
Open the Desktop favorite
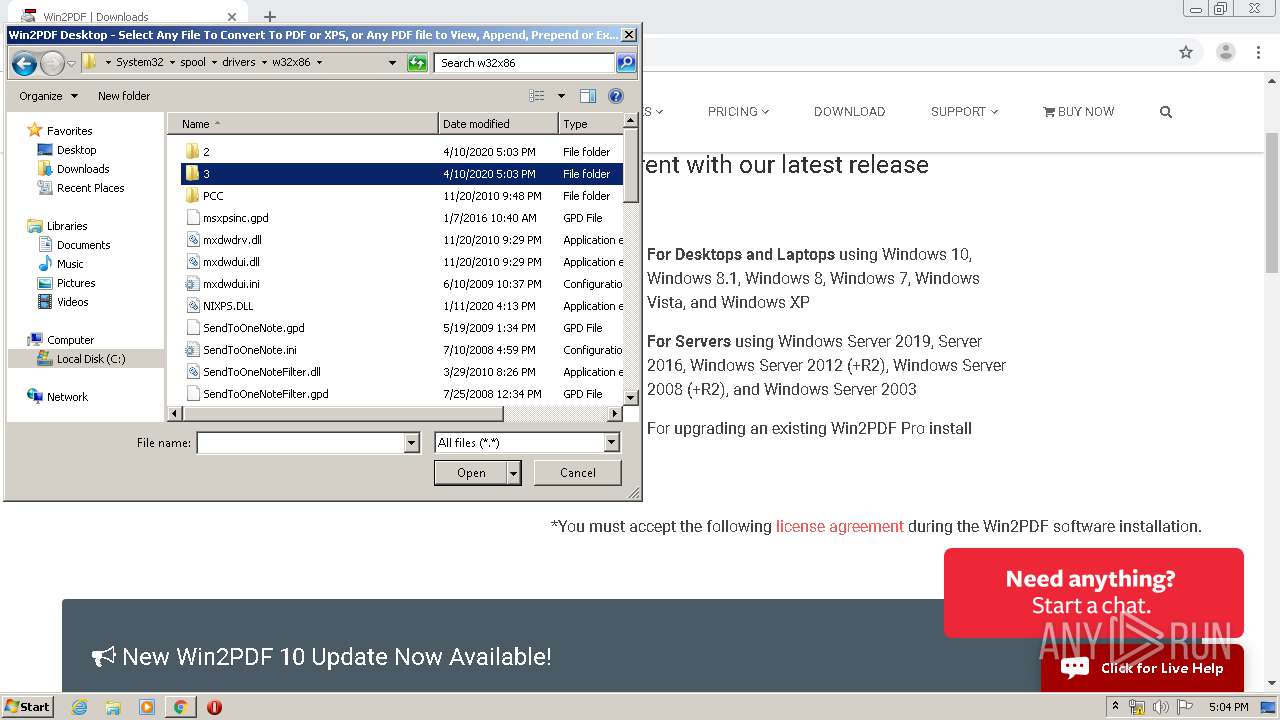[x=76, y=150]
